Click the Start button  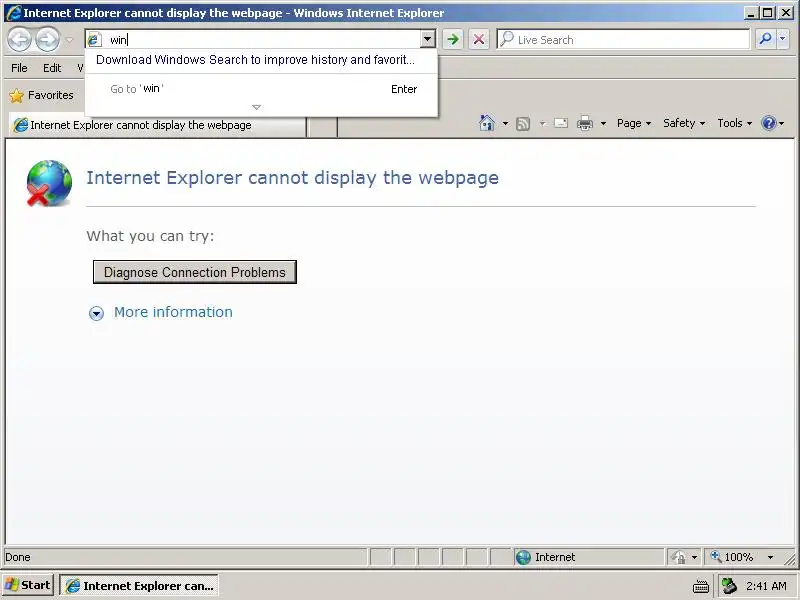(28, 585)
